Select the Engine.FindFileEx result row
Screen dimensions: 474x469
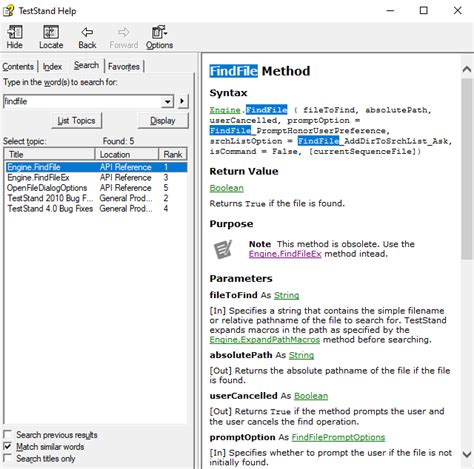tap(96, 177)
